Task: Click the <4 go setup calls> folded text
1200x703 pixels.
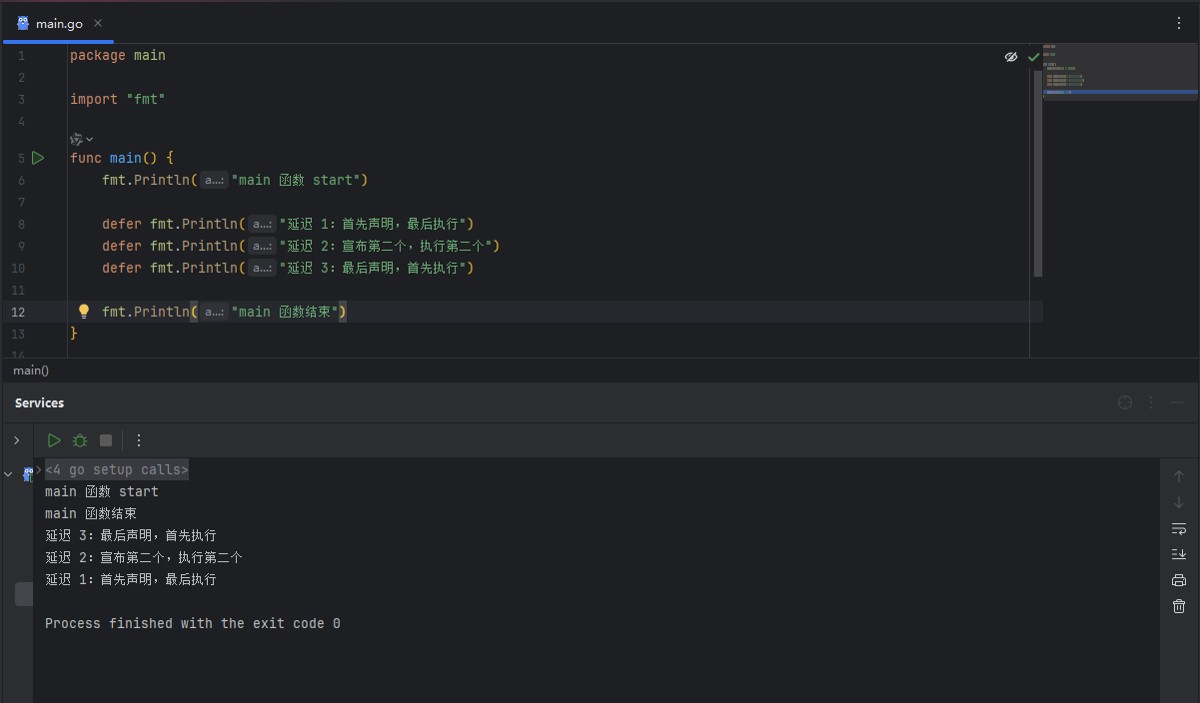Action: click(x=117, y=470)
